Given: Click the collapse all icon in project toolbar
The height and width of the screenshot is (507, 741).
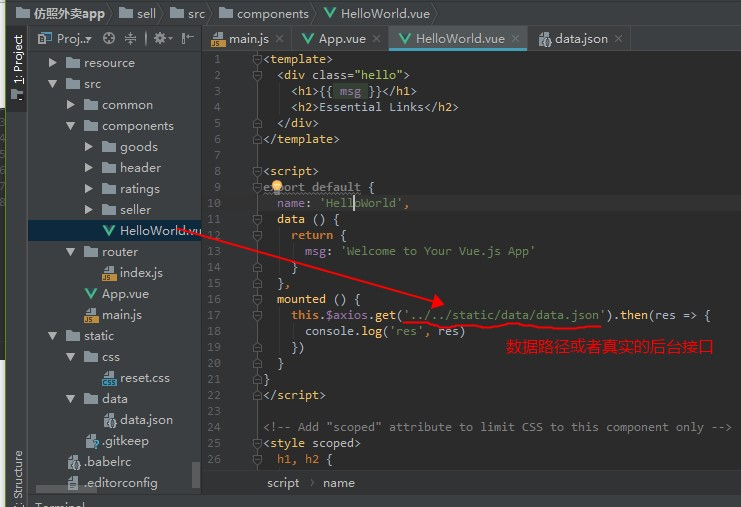Looking at the screenshot, I should [130, 38].
